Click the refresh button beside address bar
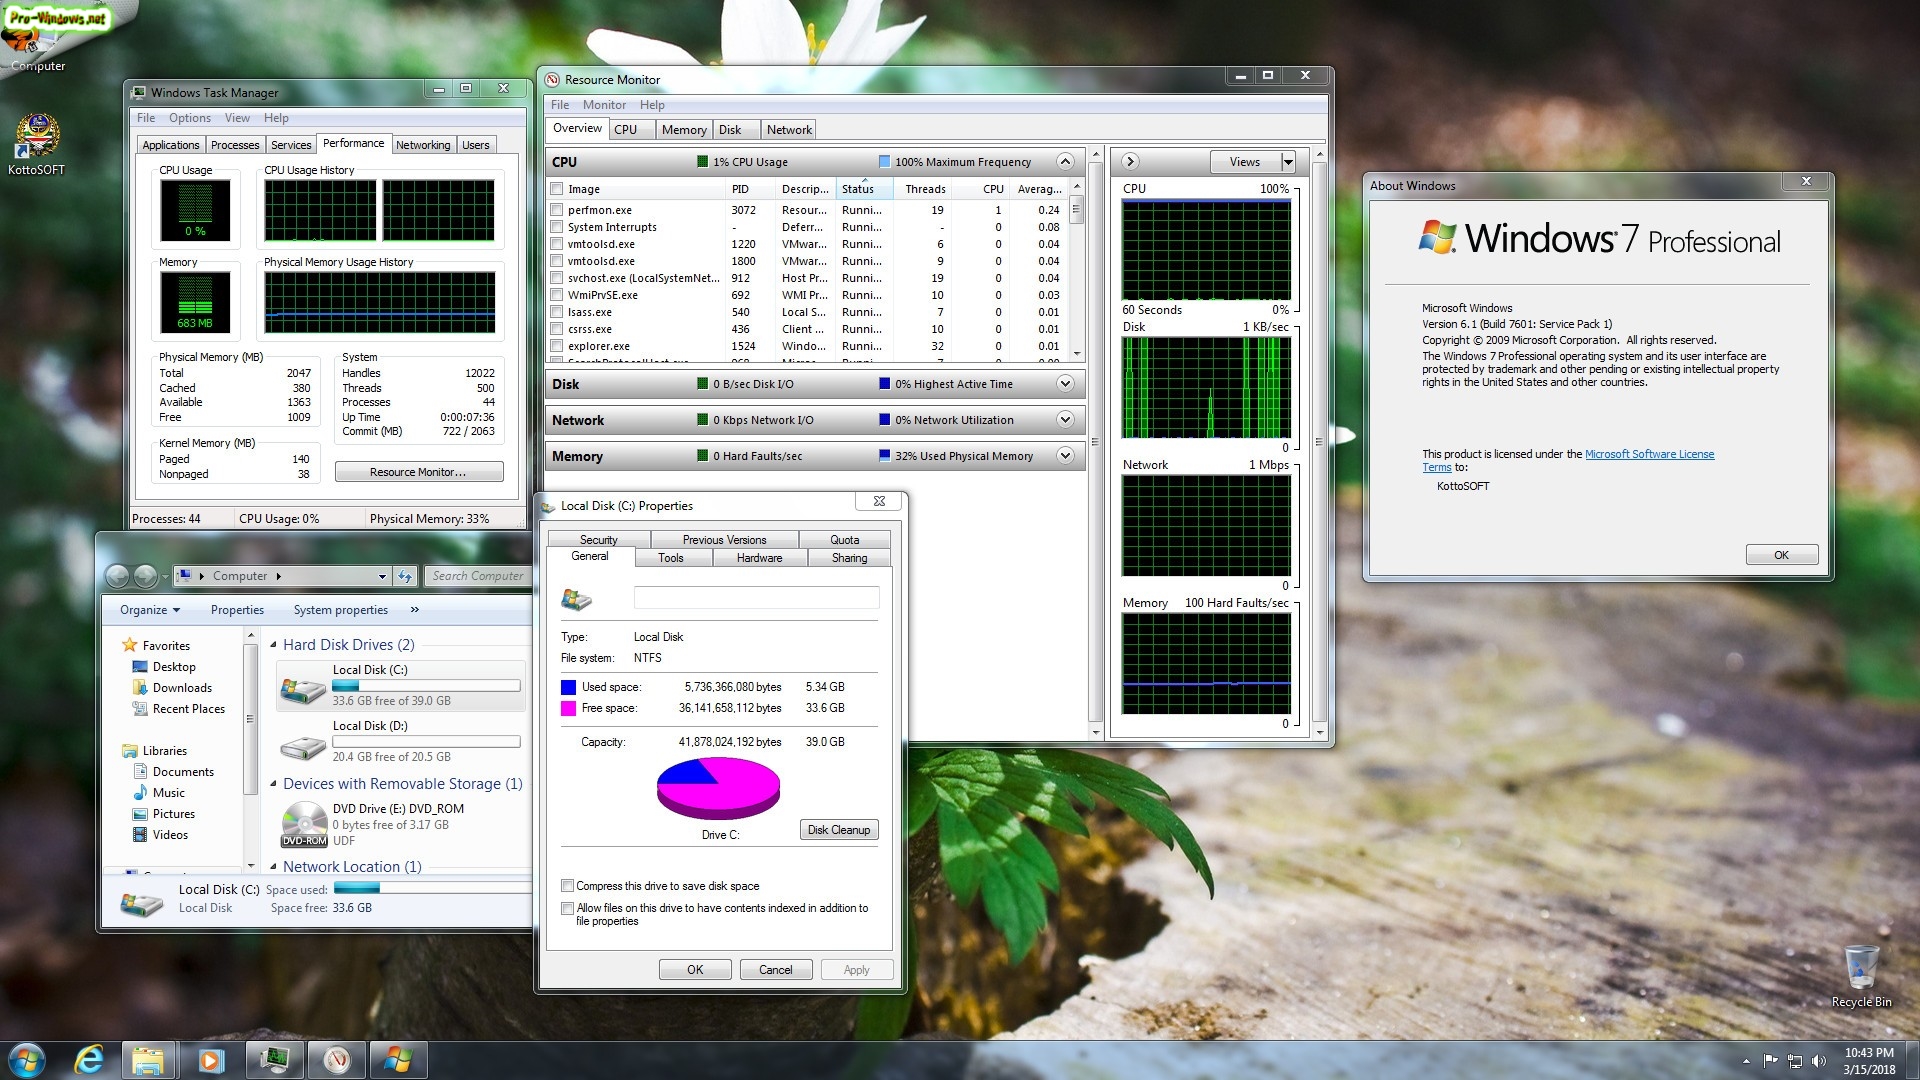The width and height of the screenshot is (1920, 1080). [x=405, y=576]
